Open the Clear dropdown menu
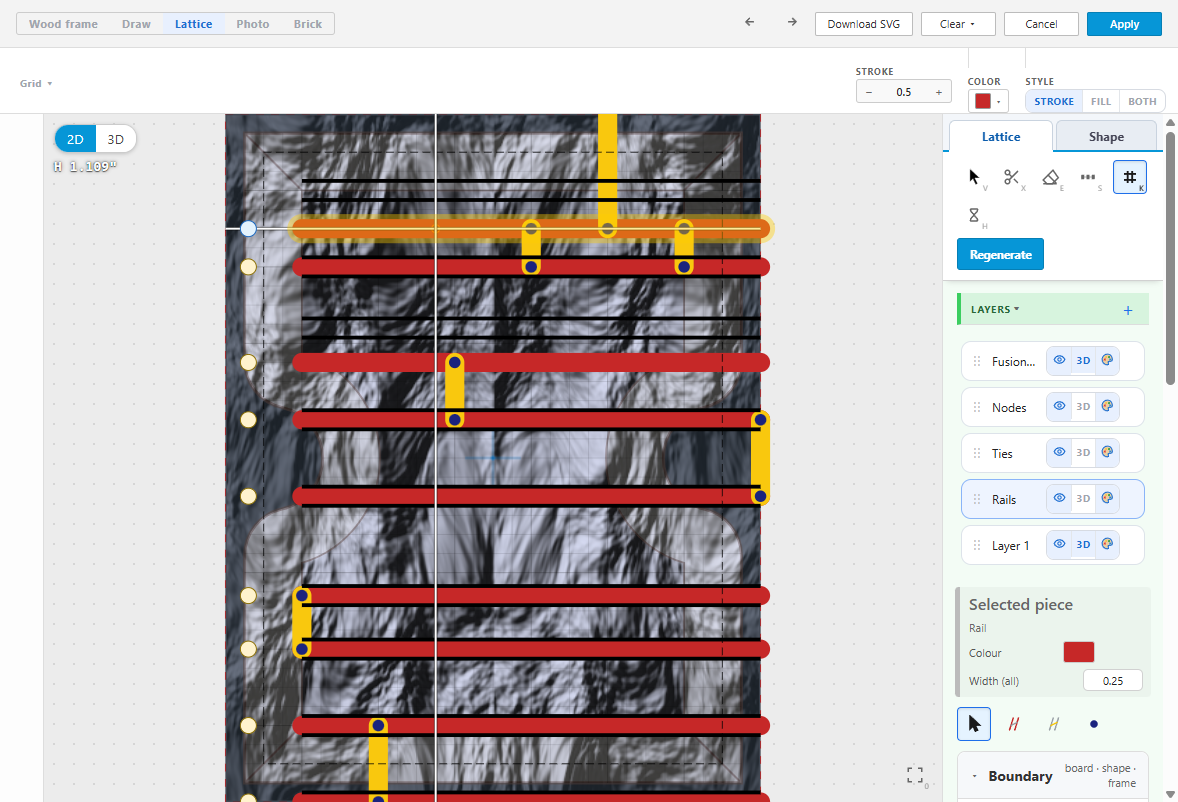Screen dimensions: 1178x802 pos(958,24)
